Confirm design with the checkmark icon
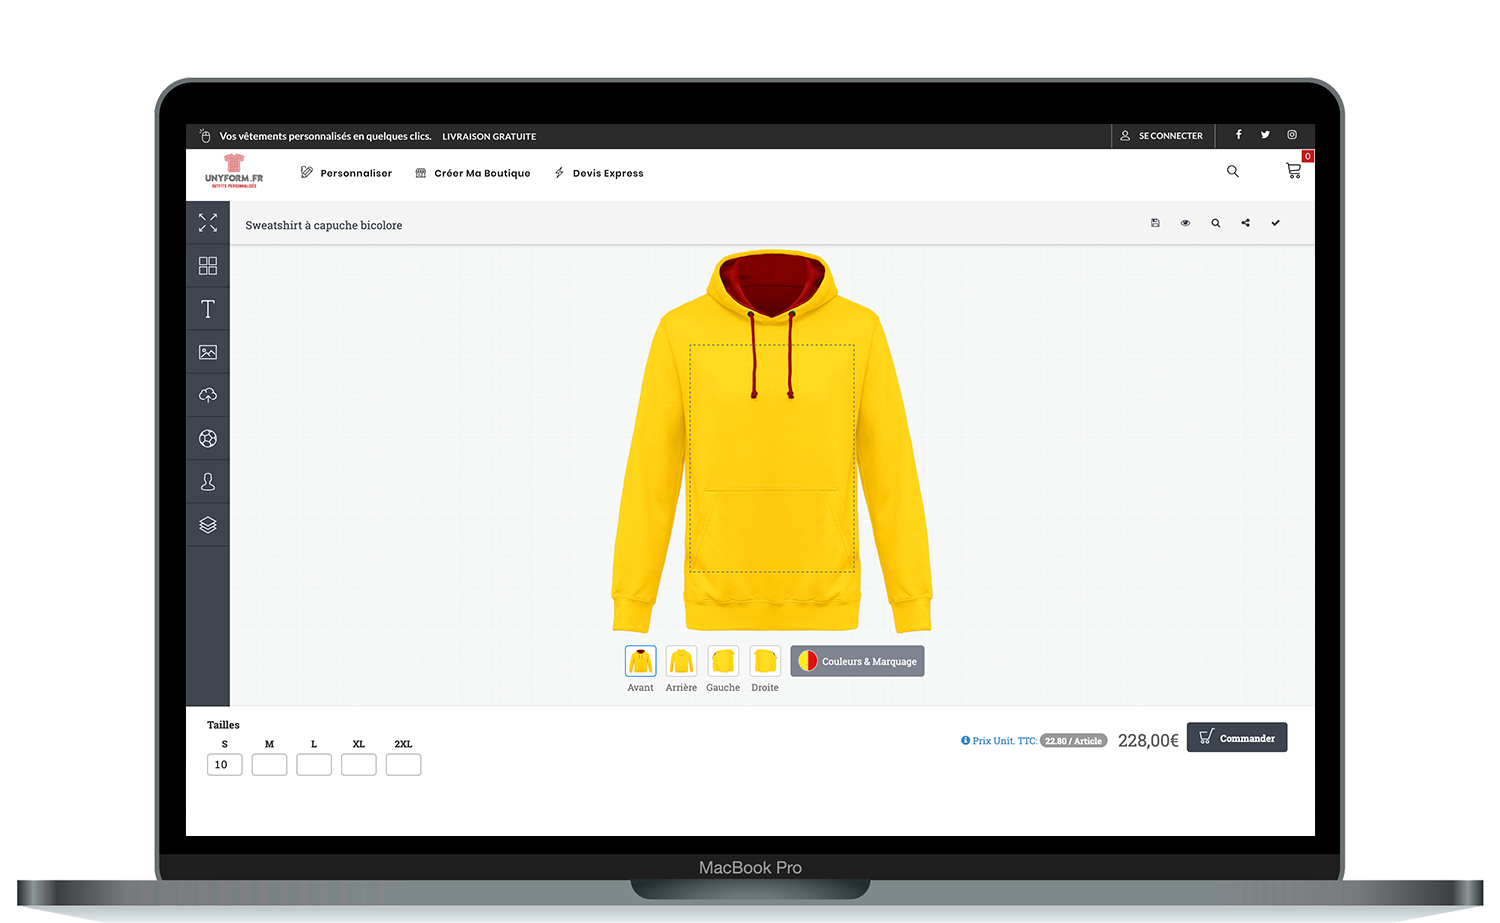The width and height of the screenshot is (1500, 923). pos(1275,223)
